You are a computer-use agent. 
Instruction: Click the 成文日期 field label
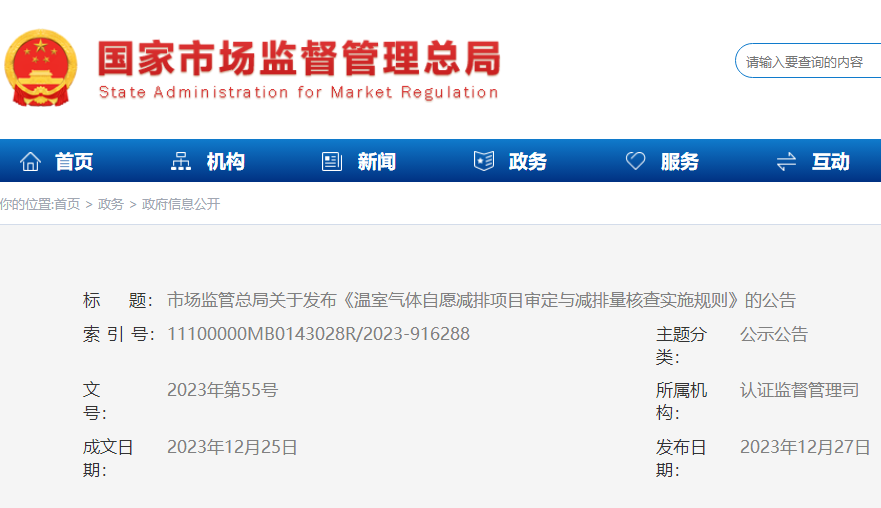[x=108, y=459]
